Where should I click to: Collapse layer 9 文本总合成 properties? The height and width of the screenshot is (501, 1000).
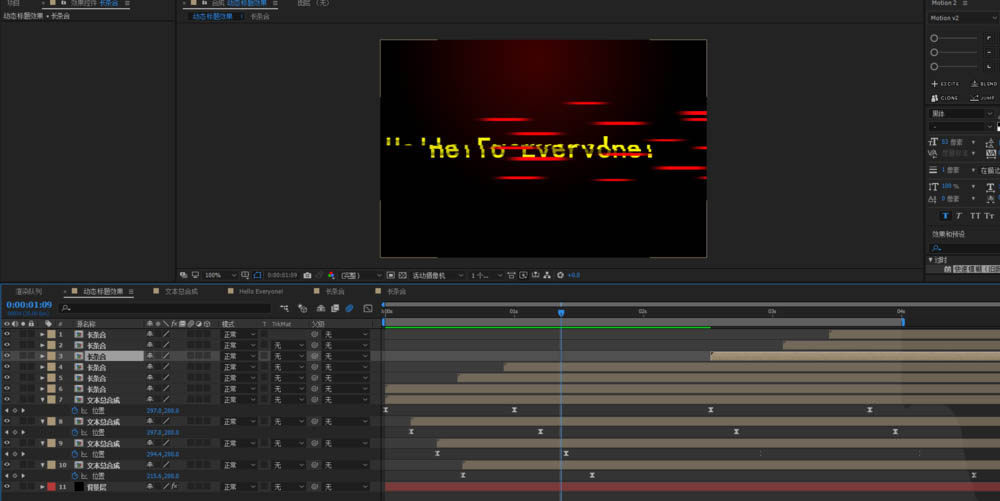point(42,443)
